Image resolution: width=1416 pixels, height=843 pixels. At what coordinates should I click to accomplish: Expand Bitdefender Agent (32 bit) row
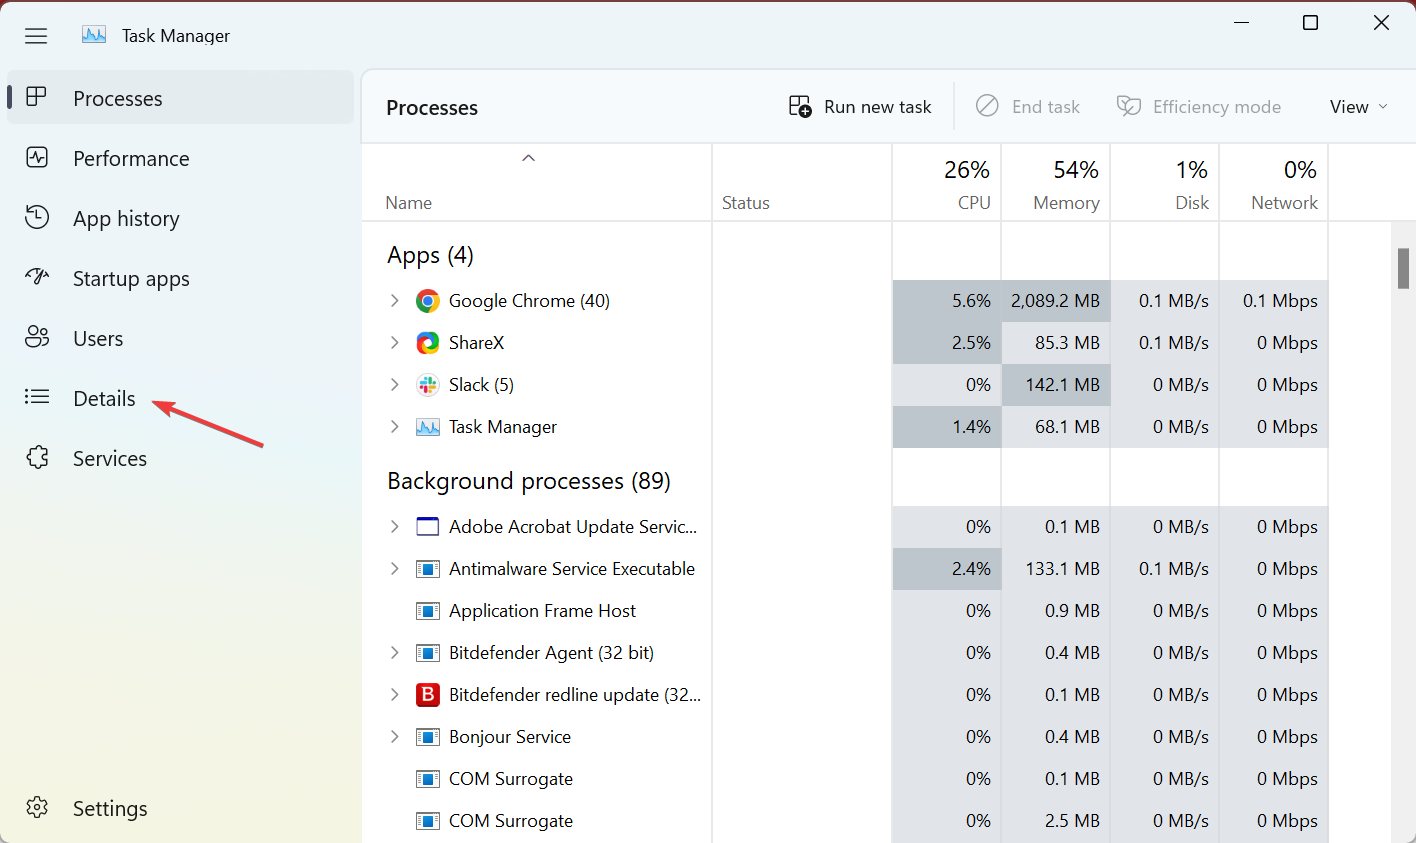point(394,653)
